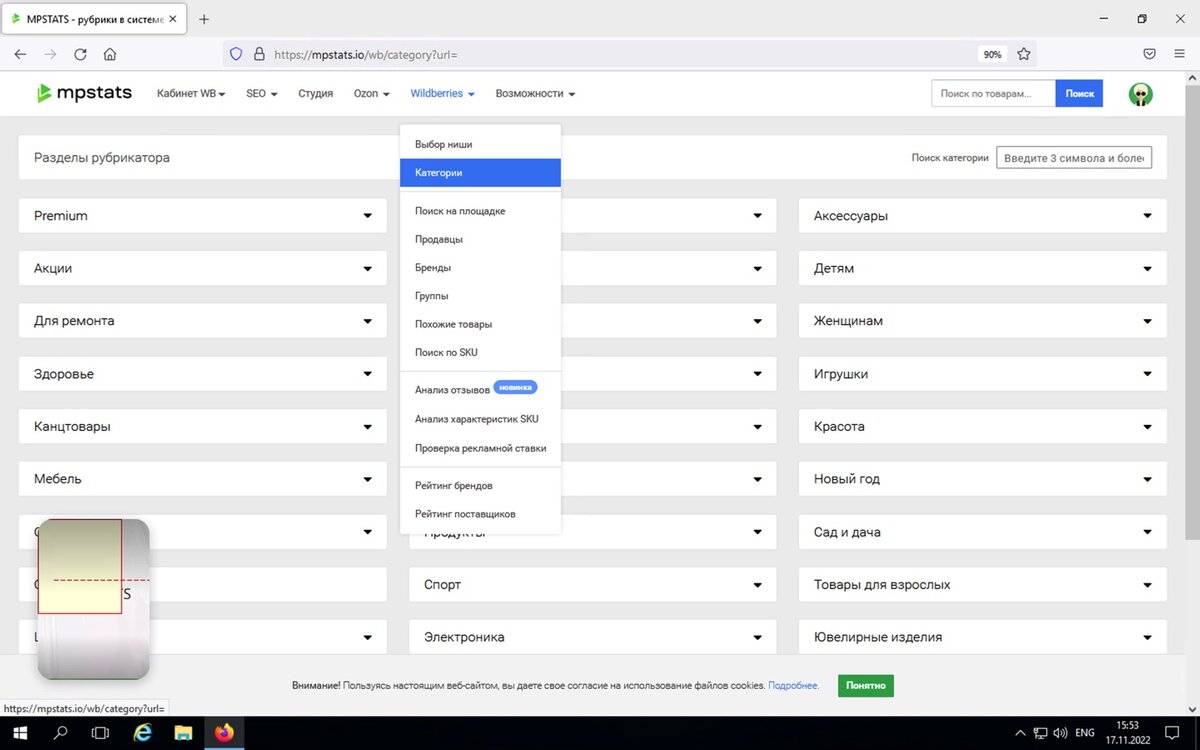Open File Explorer from taskbar
1200x750 pixels.
pyautogui.click(x=183, y=733)
